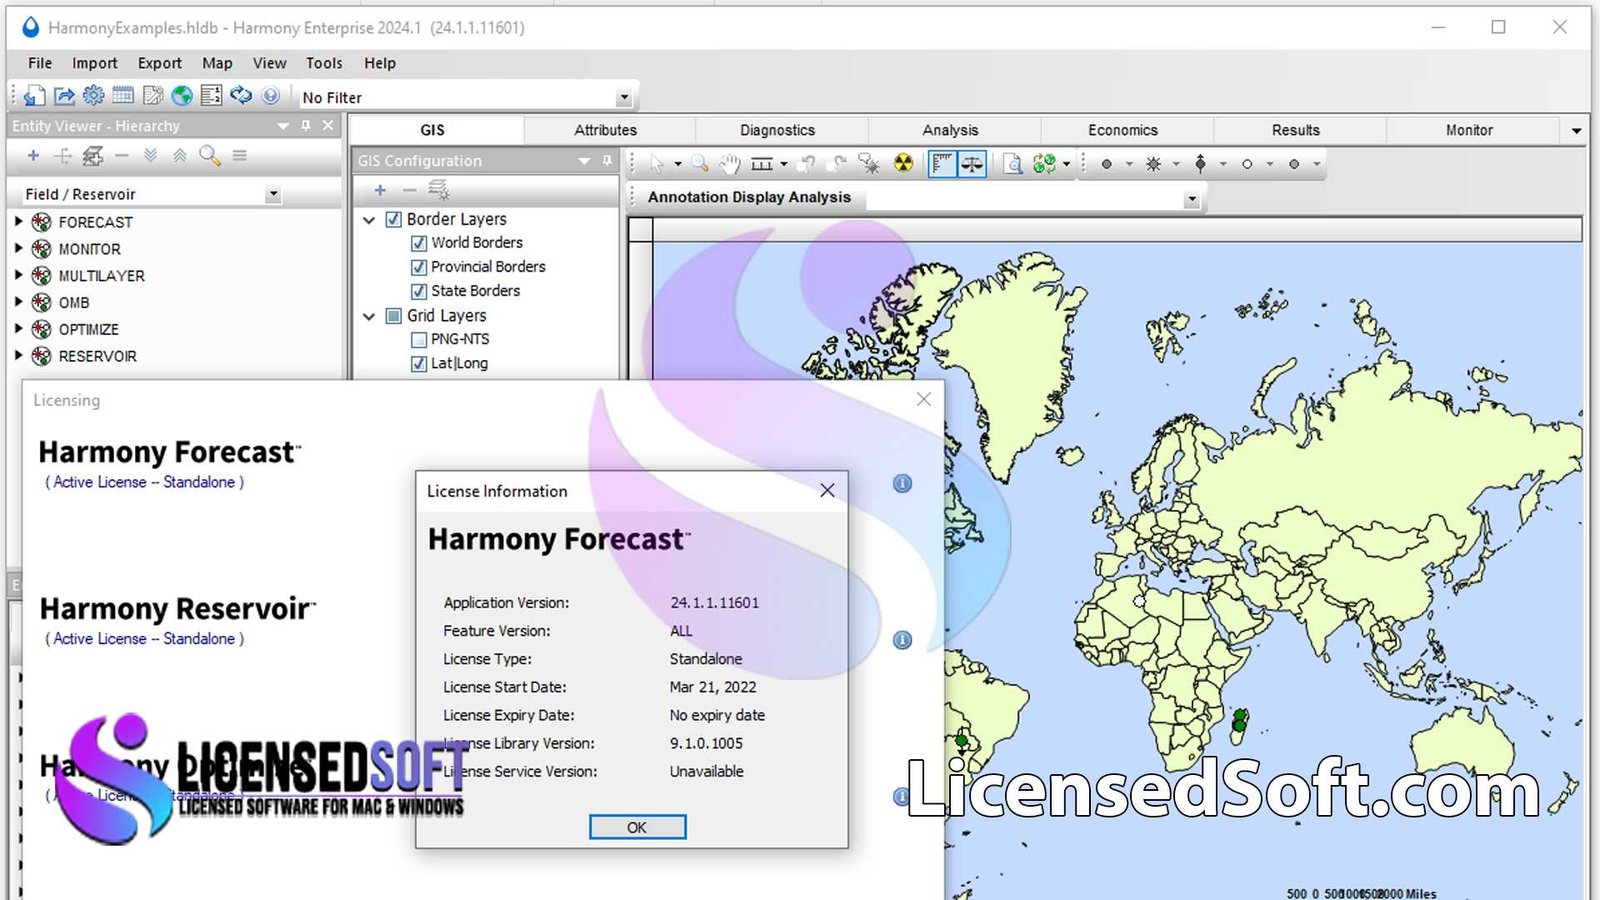Toggle the map ruler icon on map toolbar
The width and height of the screenshot is (1600, 900).
coord(941,164)
